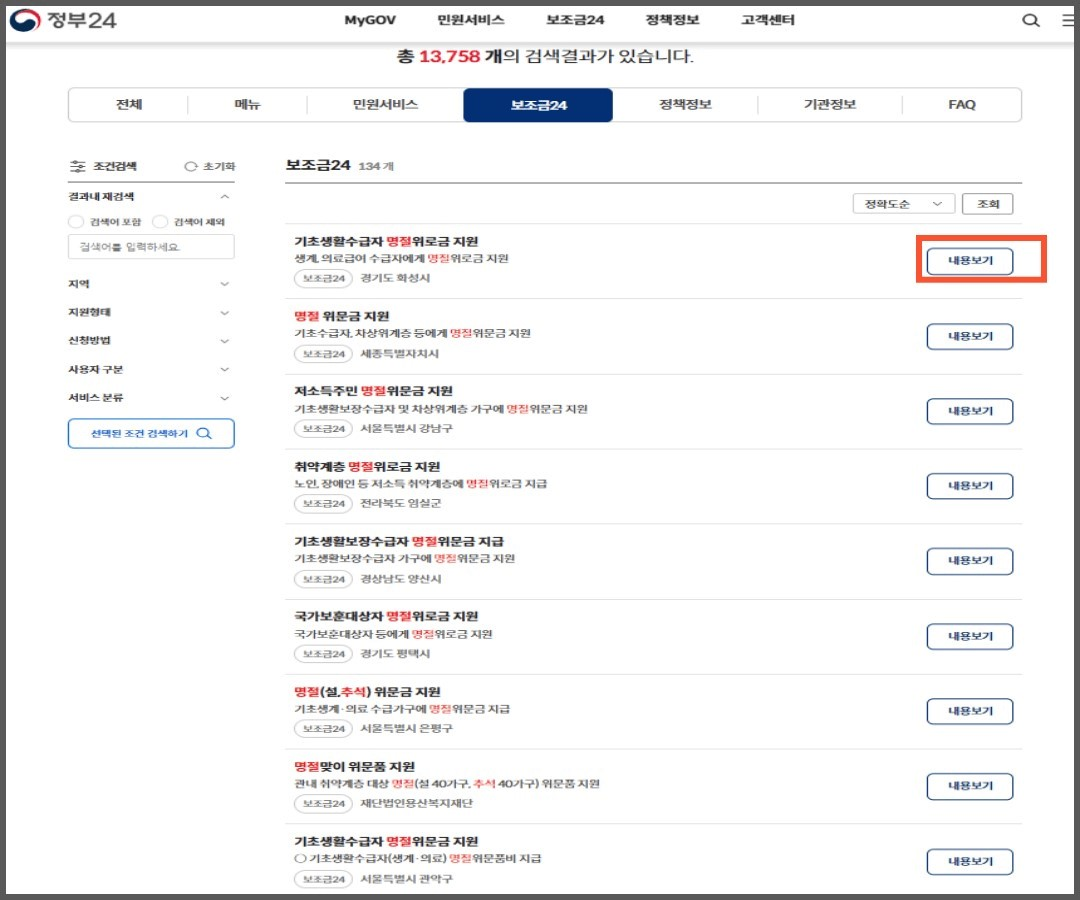This screenshot has width=1080, height=900.
Task: Click the 검색어를 입력하세요 input field
Action: pyautogui.click(x=151, y=247)
